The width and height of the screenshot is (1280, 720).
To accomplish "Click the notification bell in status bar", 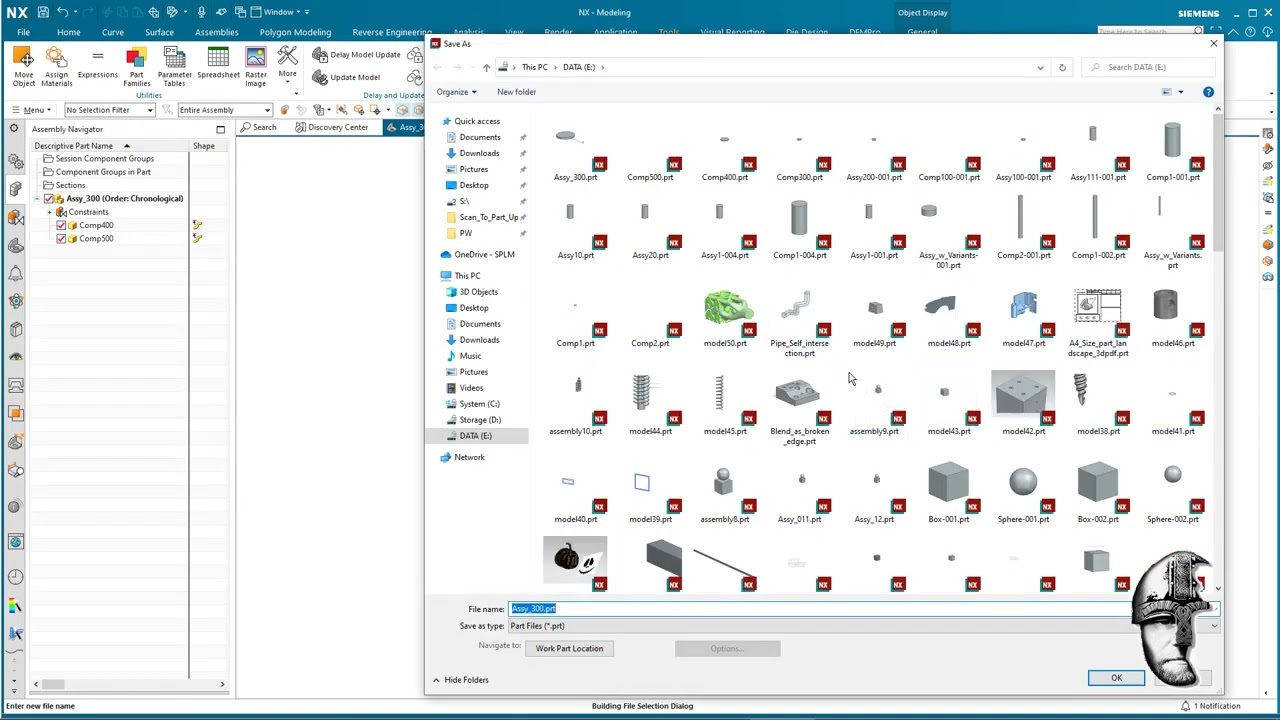I will [x=1185, y=706].
